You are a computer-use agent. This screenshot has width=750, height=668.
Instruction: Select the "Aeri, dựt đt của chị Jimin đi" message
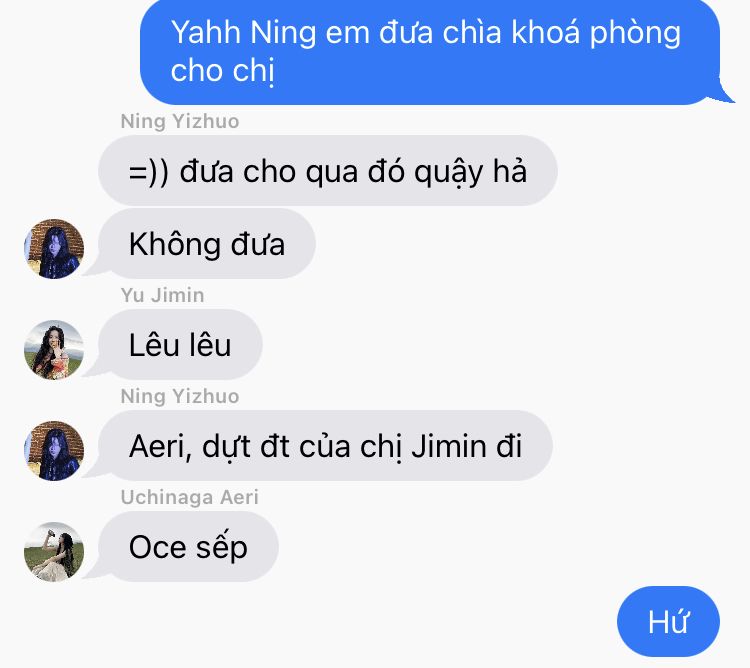325,445
